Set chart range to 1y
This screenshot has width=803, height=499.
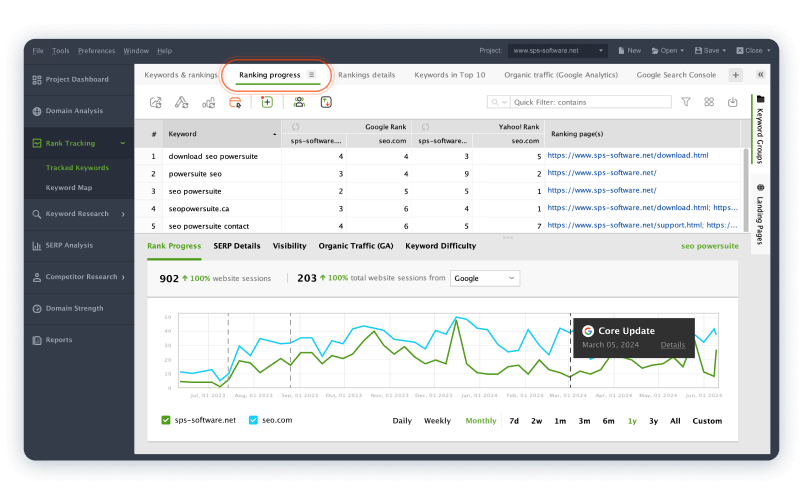click(x=632, y=421)
